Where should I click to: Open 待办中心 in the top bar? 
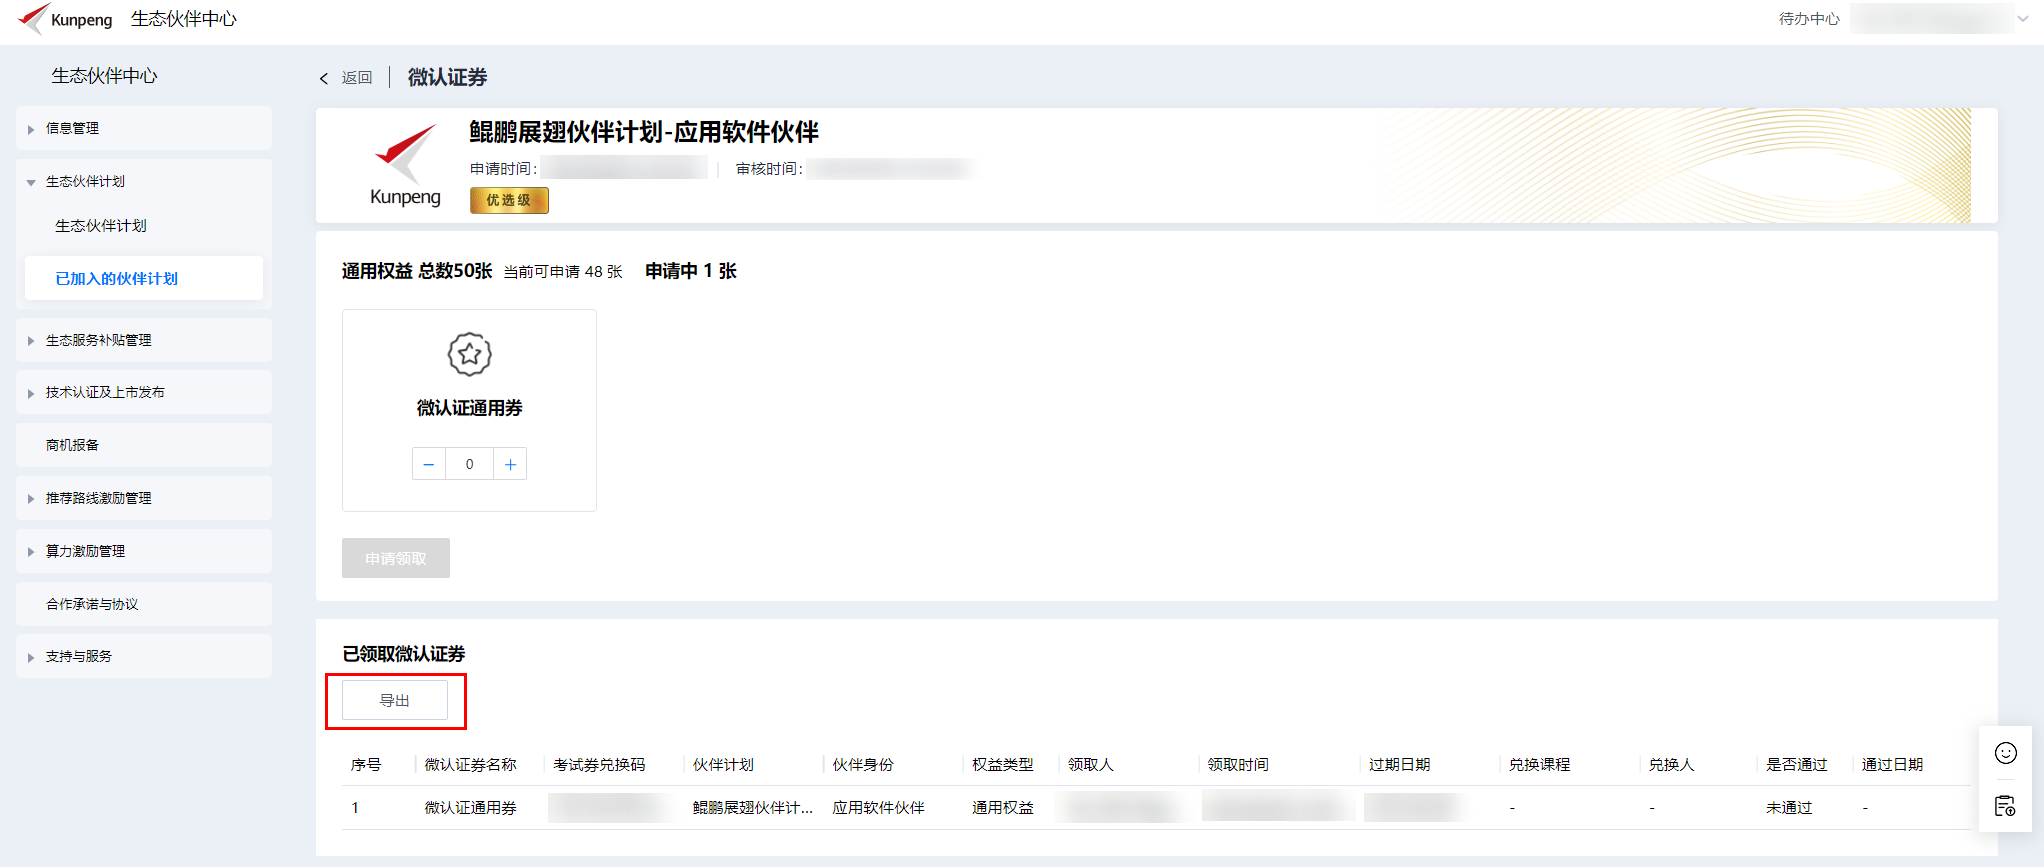pyautogui.click(x=1809, y=19)
